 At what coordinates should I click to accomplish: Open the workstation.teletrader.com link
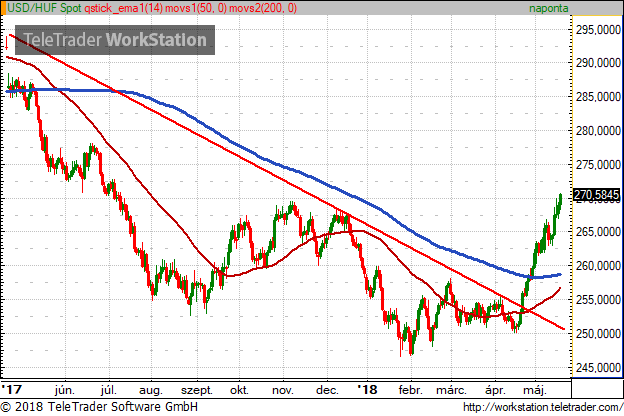coord(543,407)
